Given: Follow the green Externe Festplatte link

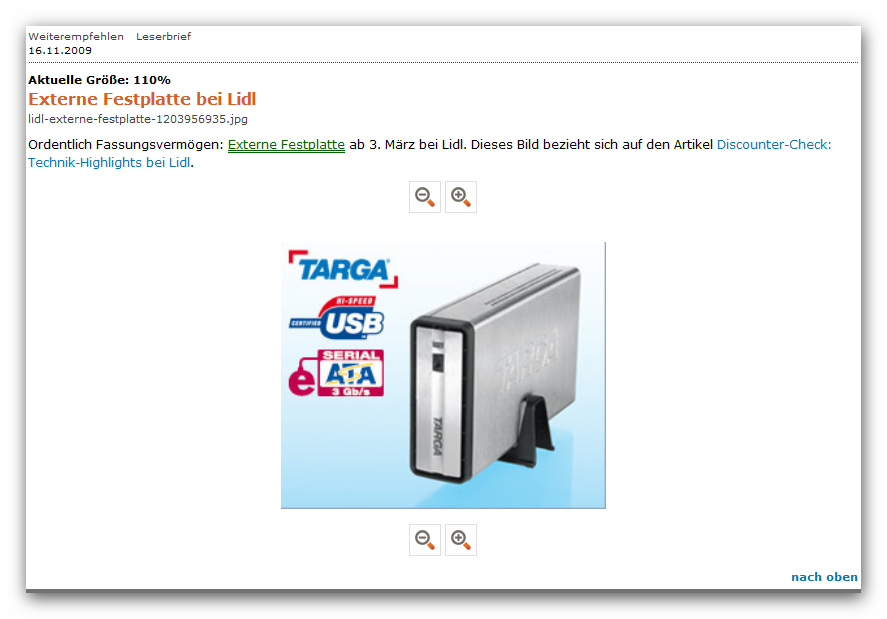Looking at the screenshot, I should tap(286, 145).
